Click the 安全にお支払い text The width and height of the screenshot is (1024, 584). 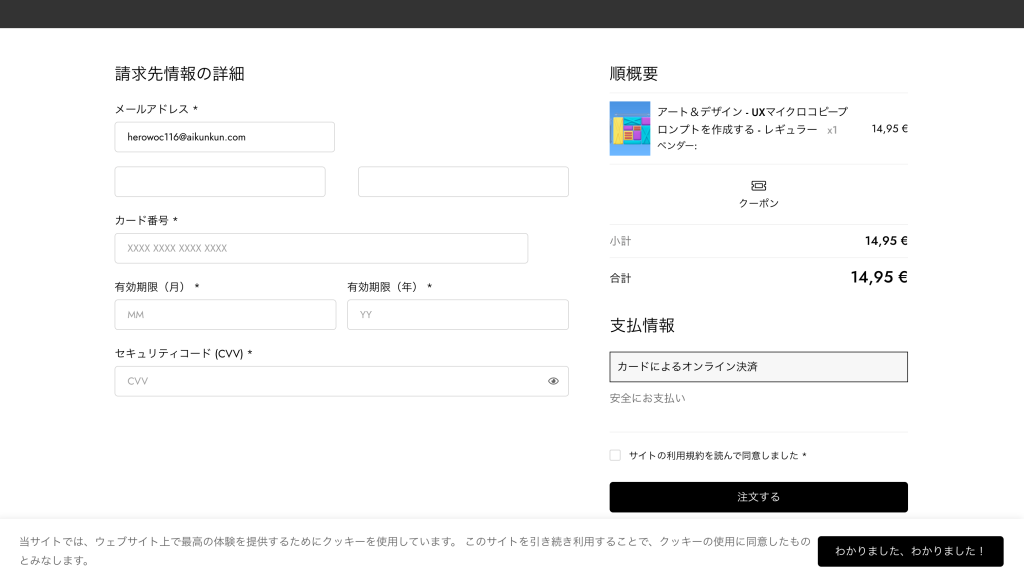coord(647,398)
